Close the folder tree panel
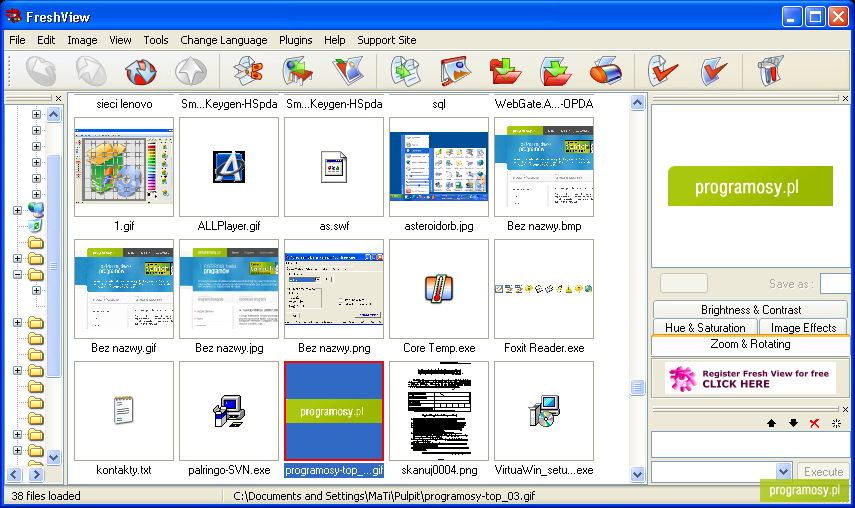This screenshot has height=508, width=855. 58,98
